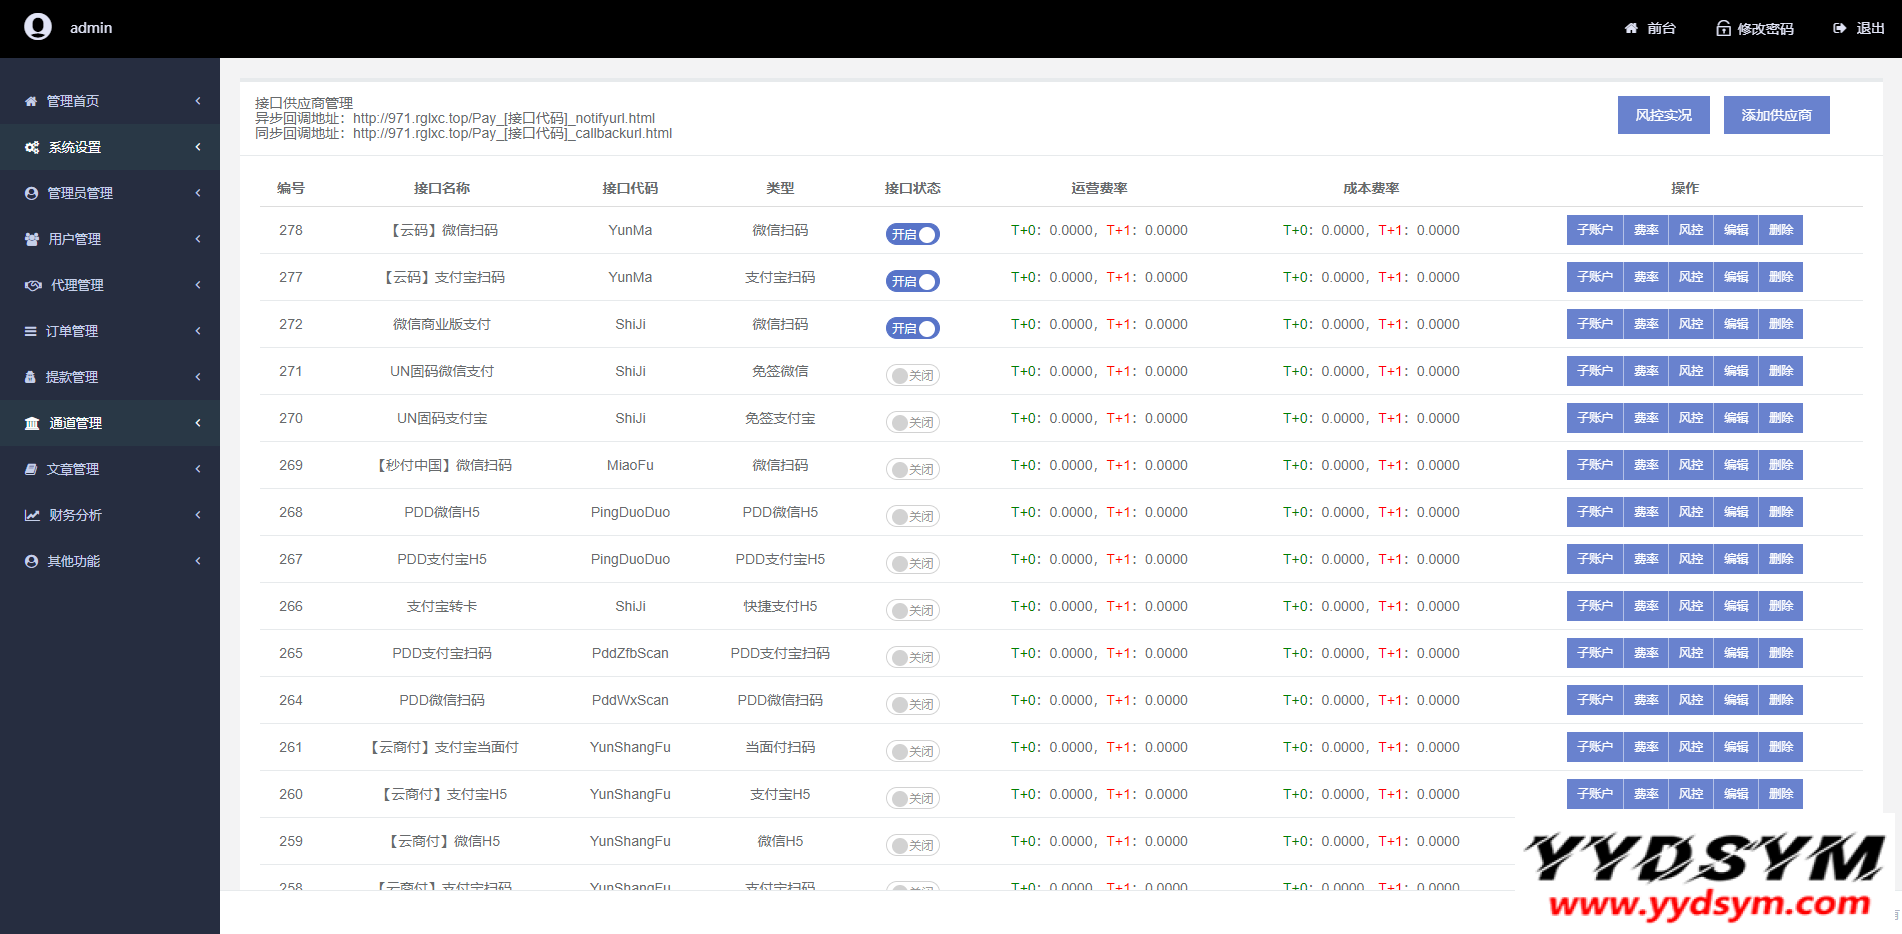Open the 文章管理 sidebar menu

pos(72,469)
